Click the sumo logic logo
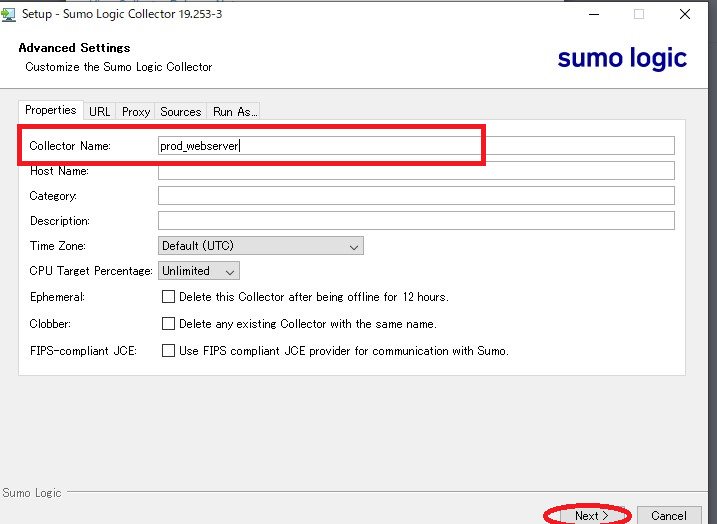Image resolution: width=717 pixels, height=524 pixels. click(x=622, y=58)
